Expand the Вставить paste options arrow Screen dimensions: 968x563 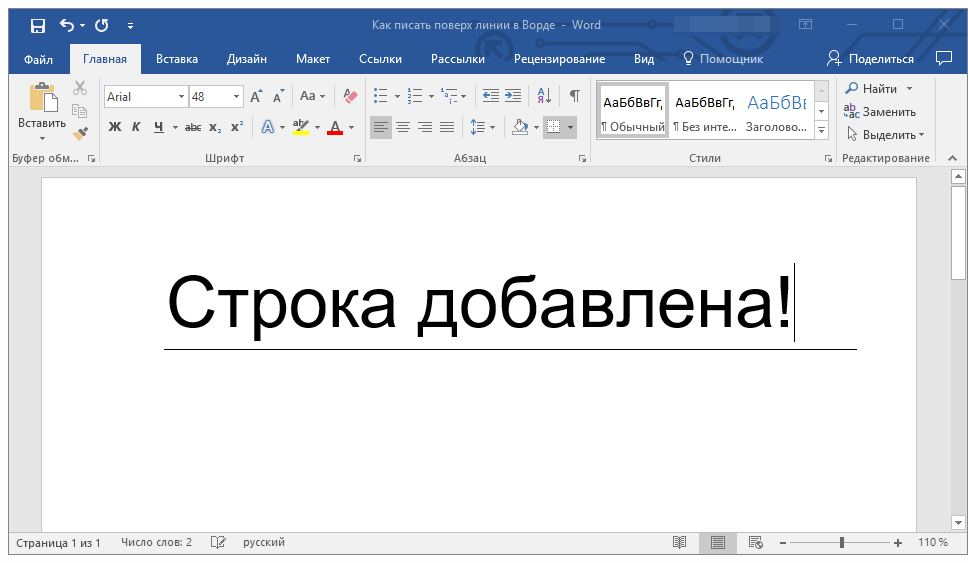coord(42,138)
